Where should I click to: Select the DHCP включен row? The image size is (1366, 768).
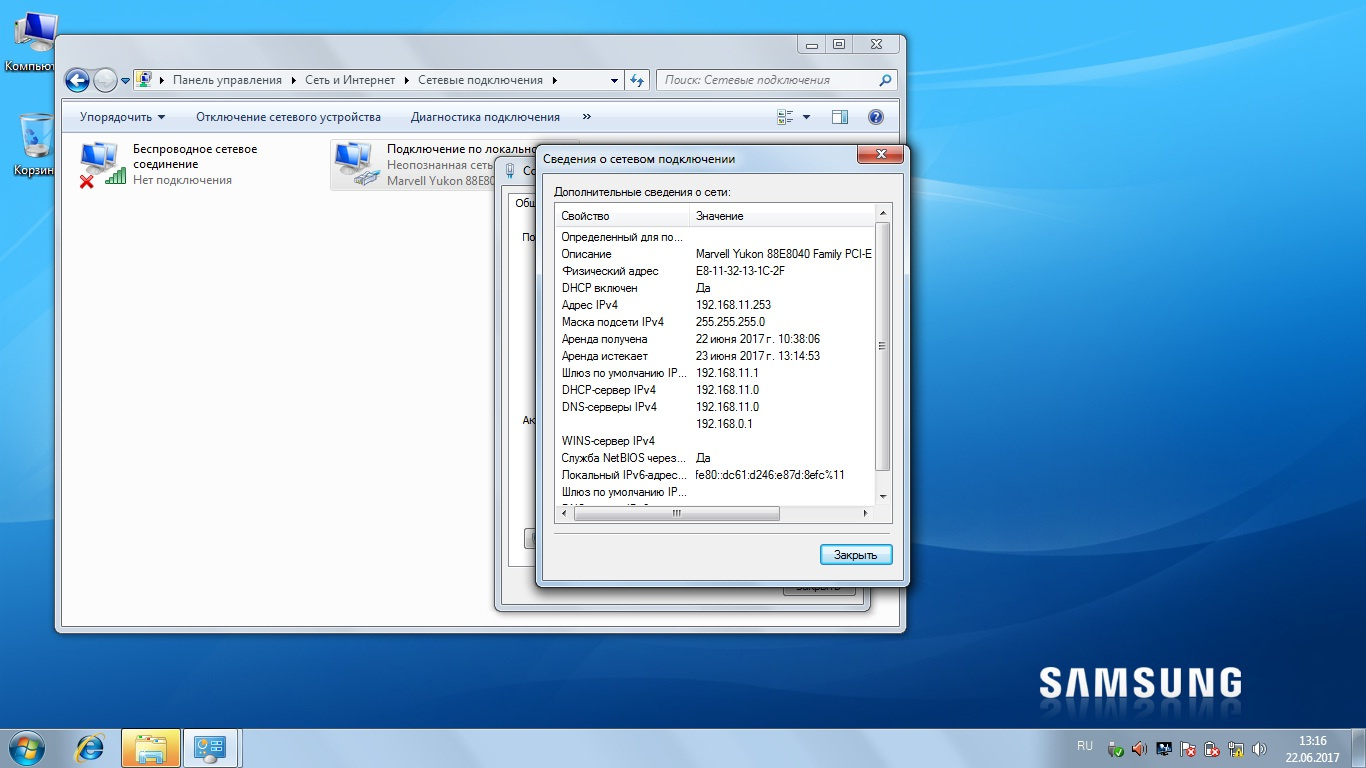715,288
